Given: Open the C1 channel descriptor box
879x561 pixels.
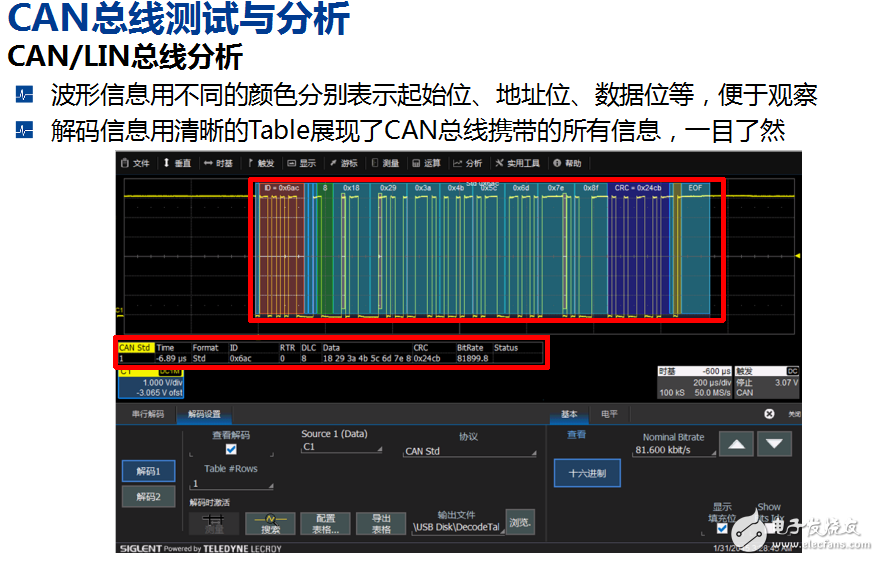Looking at the screenshot, I should pos(150,382).
